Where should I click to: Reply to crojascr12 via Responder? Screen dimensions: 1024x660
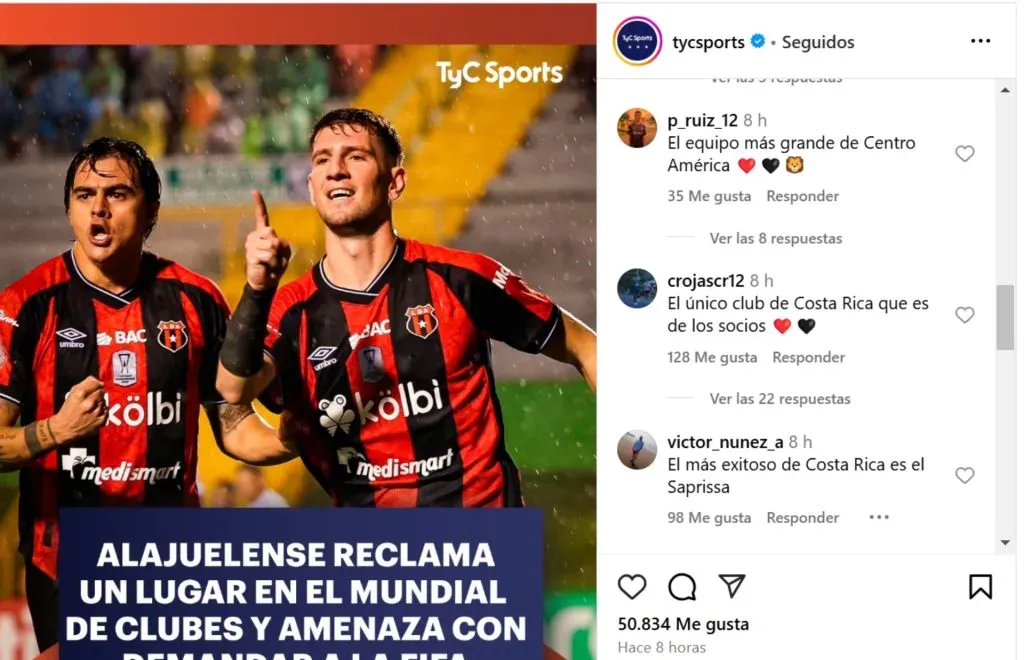(808, 357)
